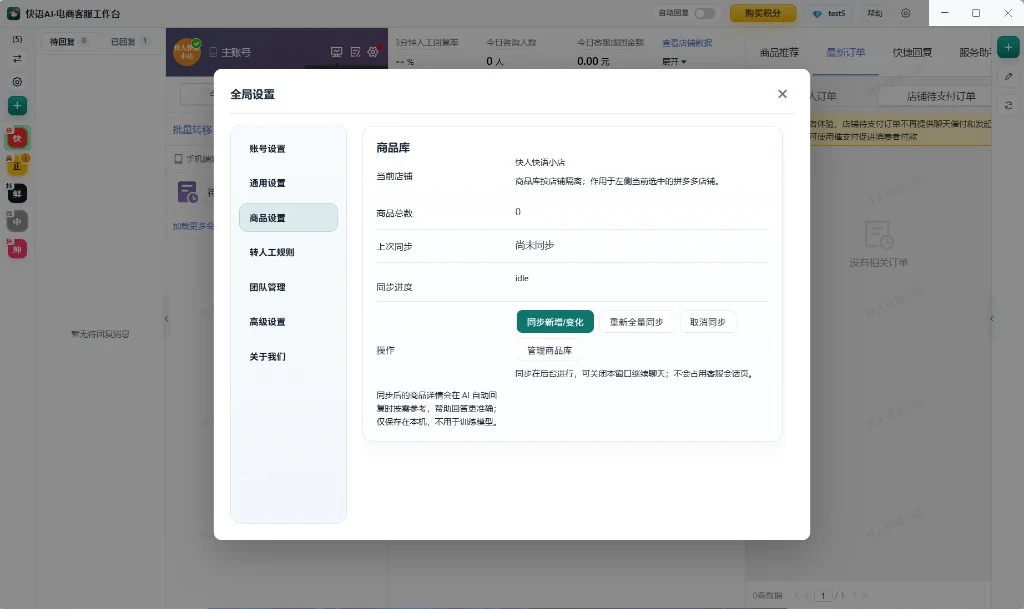1024x609 pixels.
Task: Click the monitor chart icon in shop header
Action: pos(336,52)
